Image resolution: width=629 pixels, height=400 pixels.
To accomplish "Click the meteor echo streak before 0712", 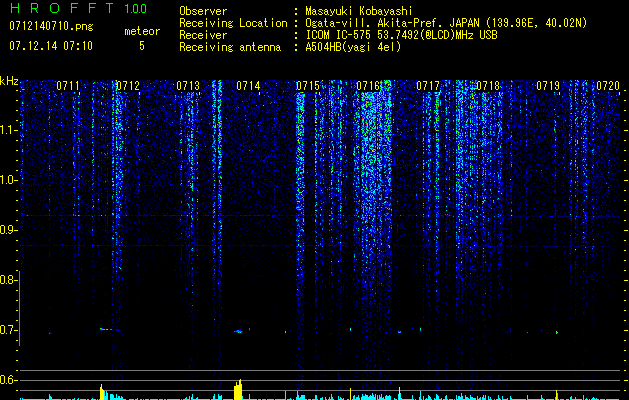I will (x=109, y=329).
